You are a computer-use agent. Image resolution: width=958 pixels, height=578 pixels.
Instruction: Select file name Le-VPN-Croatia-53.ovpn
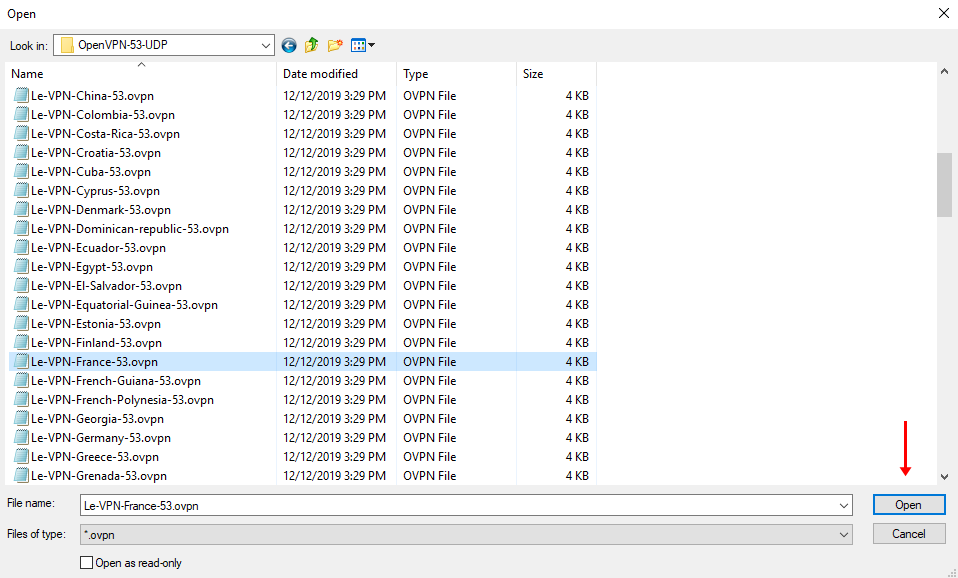click(x=96, y=152)
